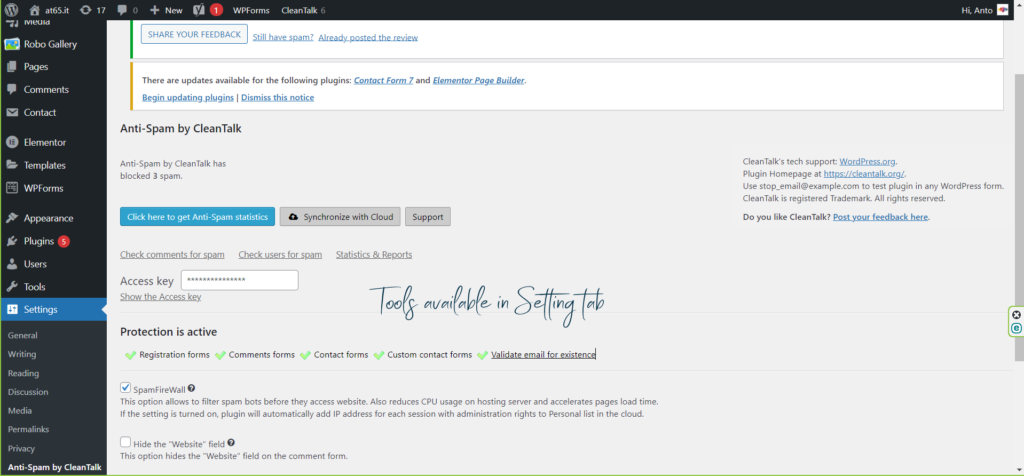Viewport: 1024px width, 476px height.
Task: Click Show the Access key link
Action: point(161,296)
